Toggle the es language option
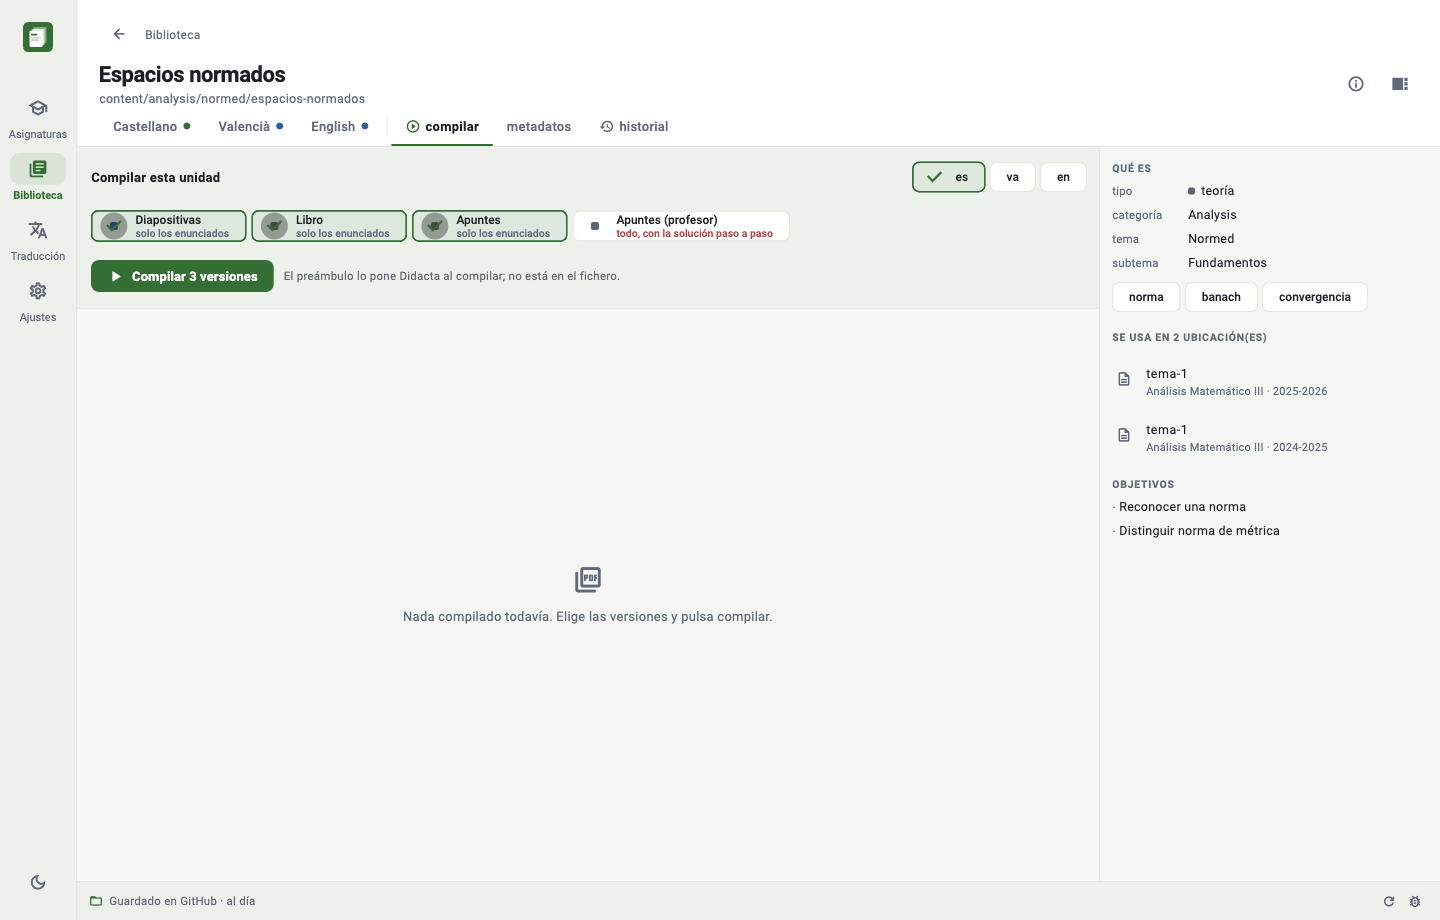This screenshot has height=920, width=1440. (x=949, y=177)
